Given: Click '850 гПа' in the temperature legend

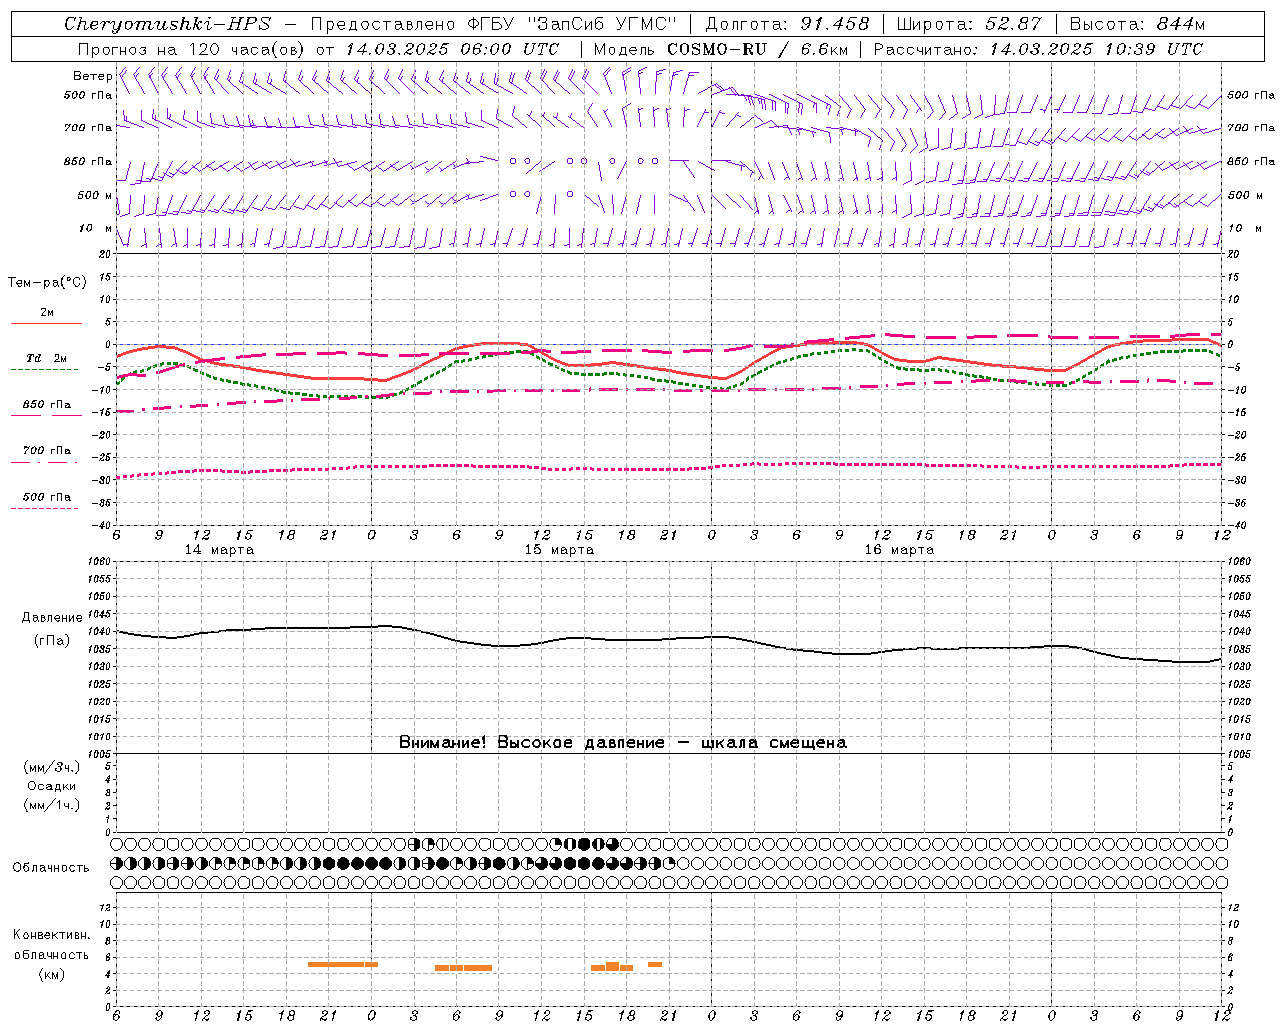Looking at the screenshot, I should (x=47, y=405).
